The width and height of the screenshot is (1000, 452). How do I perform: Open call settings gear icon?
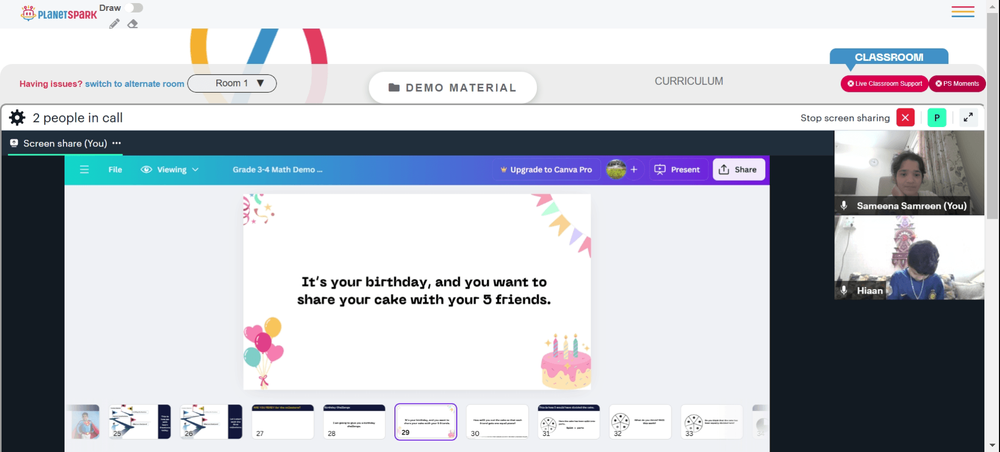[17, 118]
